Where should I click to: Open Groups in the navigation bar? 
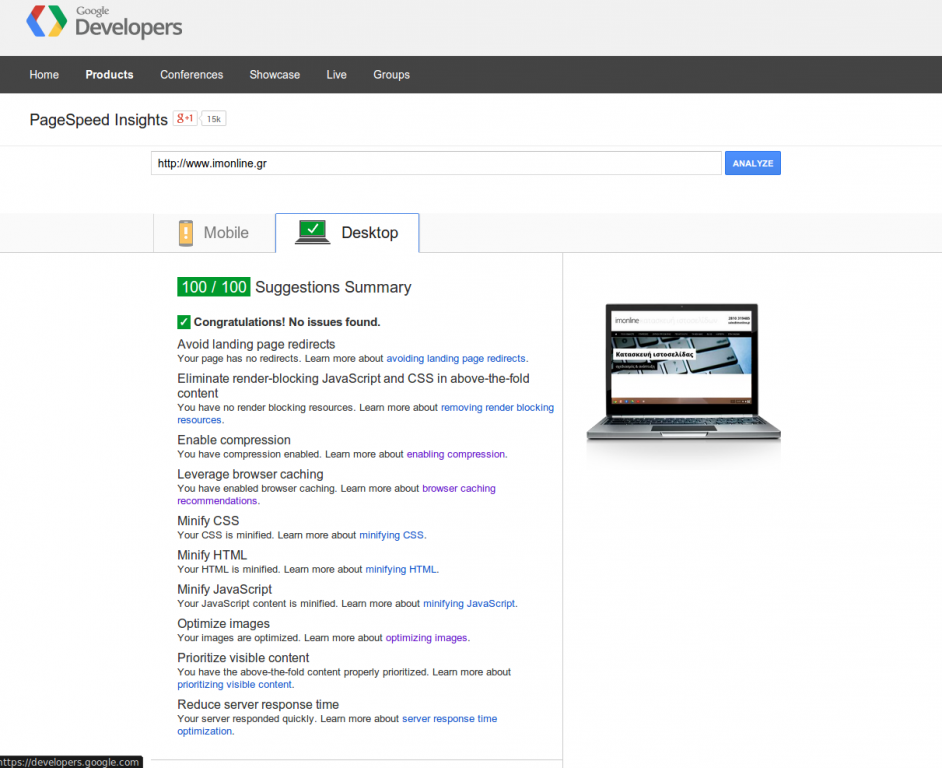(x=392, y=75)
